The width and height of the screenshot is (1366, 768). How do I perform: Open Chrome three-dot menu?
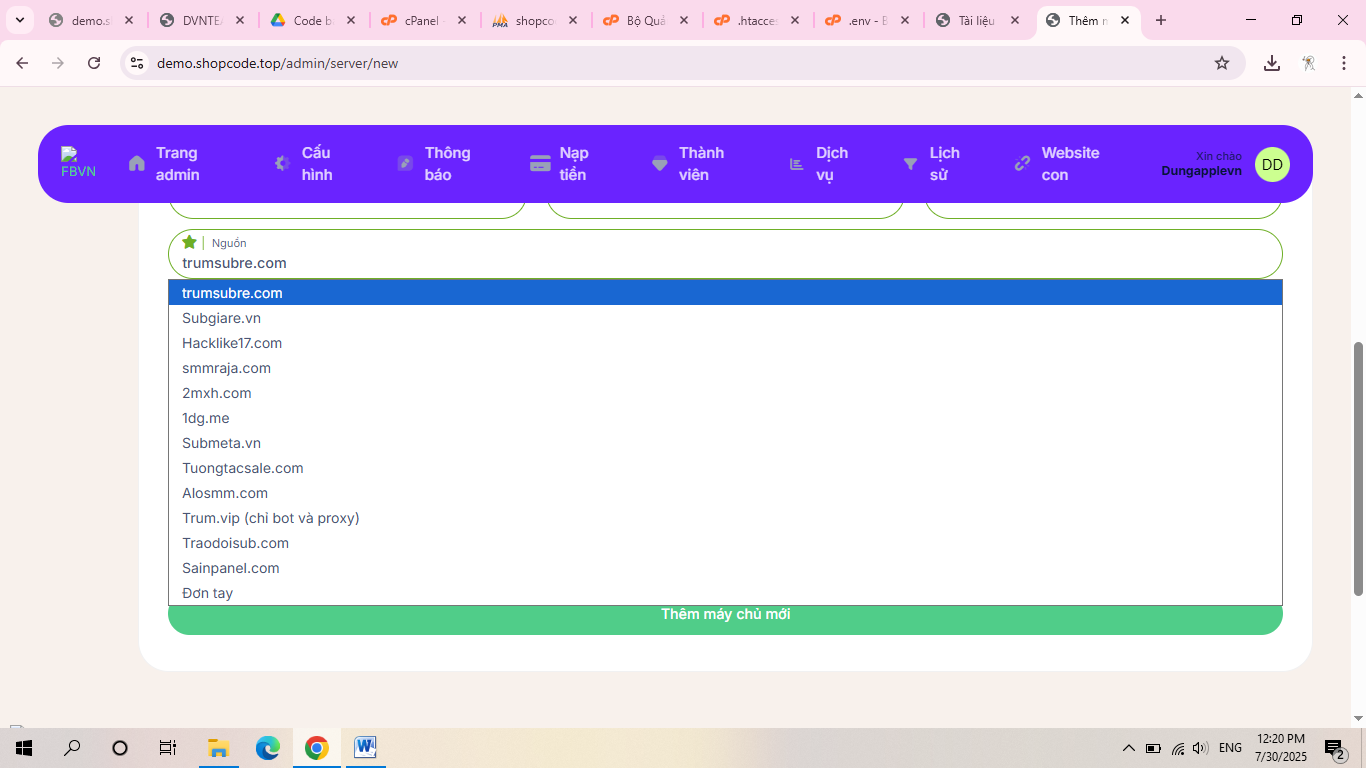point(1344,63)
